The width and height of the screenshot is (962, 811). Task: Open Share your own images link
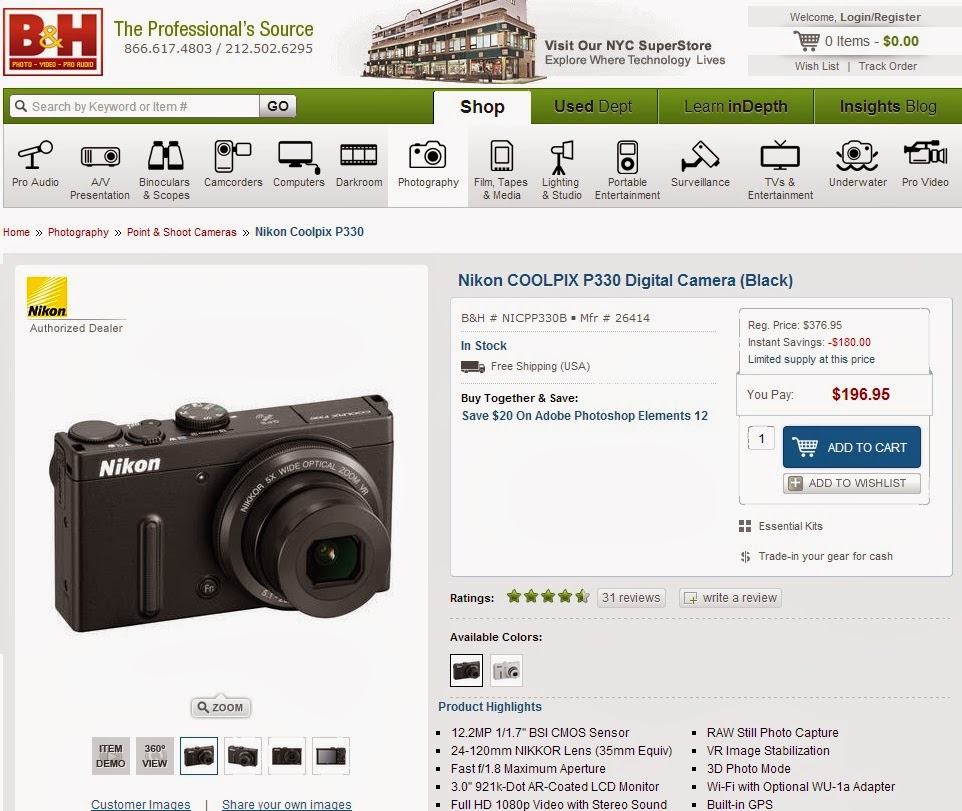tap(287, 804)
